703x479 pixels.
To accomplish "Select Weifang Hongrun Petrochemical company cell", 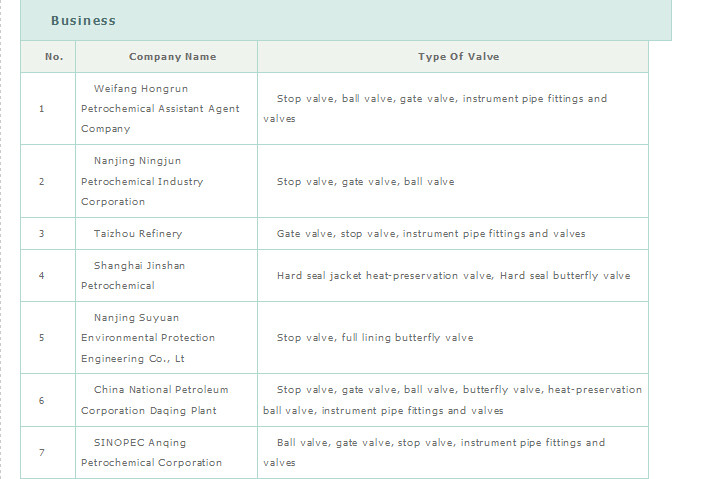I will pos(160,109).
